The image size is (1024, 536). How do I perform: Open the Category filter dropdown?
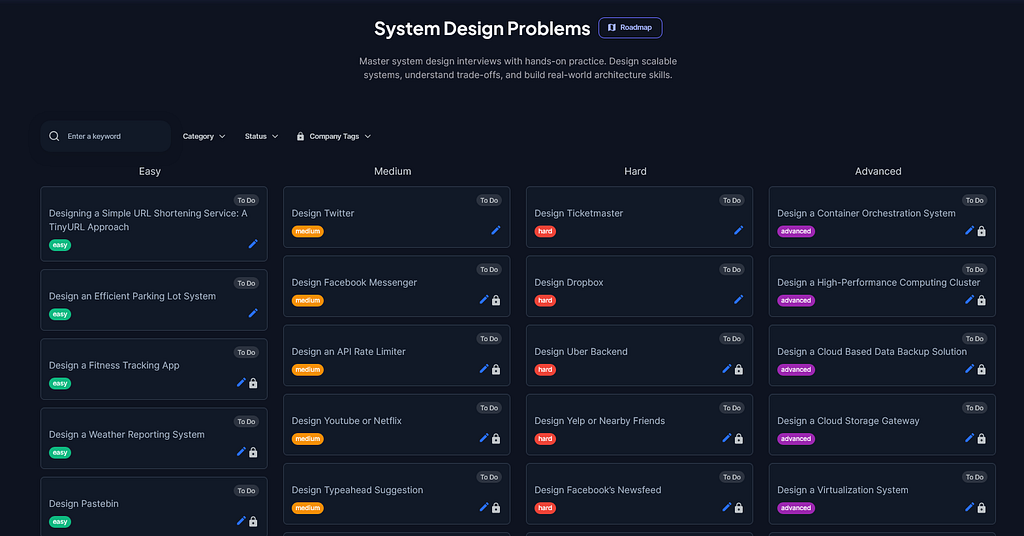[x=204, y=136]
